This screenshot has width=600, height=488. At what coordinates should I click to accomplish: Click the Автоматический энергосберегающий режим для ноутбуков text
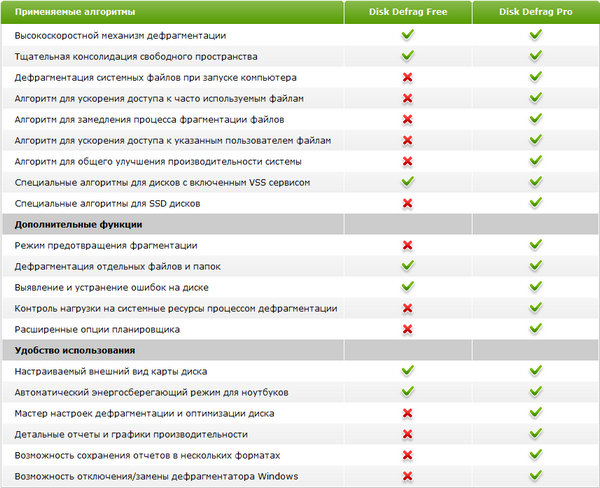pyautogui.click(x=150, y=392)
